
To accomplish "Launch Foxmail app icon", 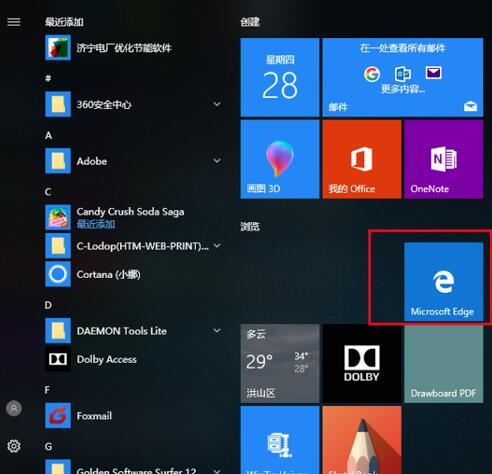I will pos(58,416).
